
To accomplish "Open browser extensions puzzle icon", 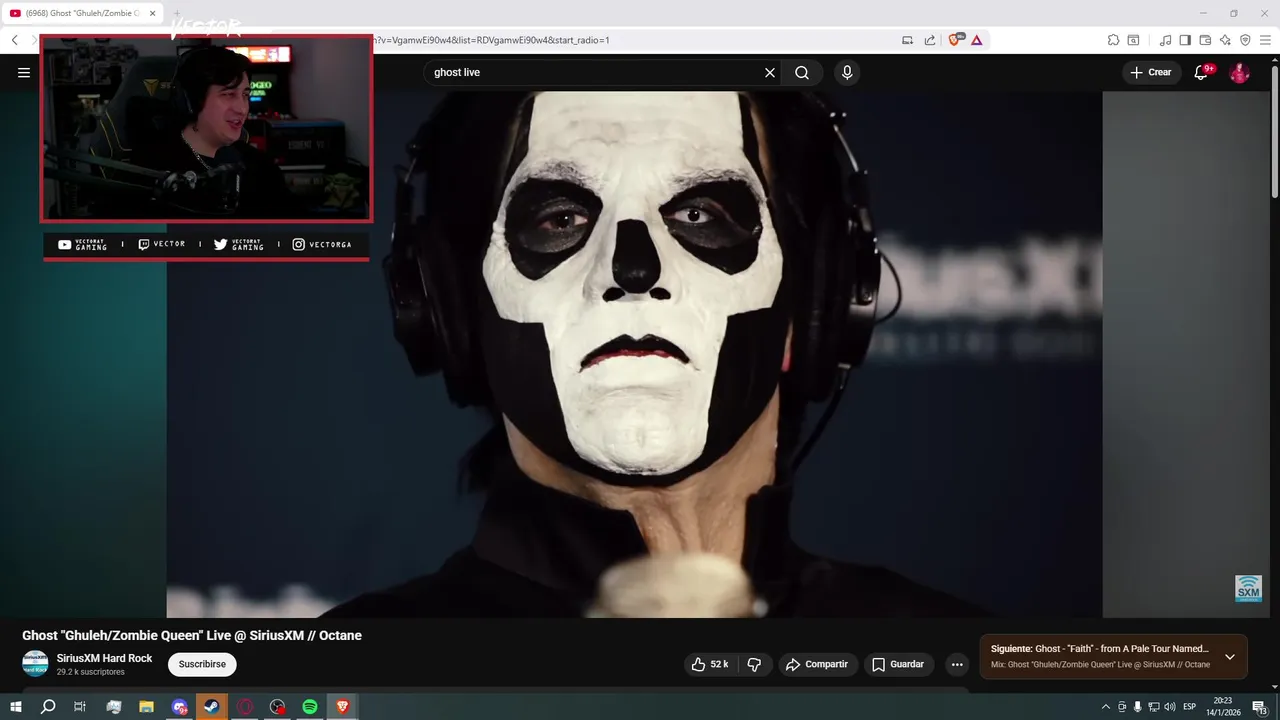I will [x=1113, y=40].
